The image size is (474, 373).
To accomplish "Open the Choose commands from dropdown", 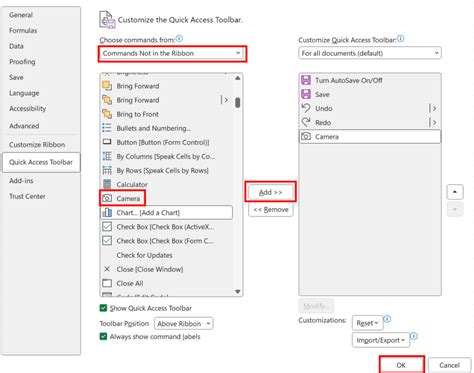I will click(x=172, y=53).
